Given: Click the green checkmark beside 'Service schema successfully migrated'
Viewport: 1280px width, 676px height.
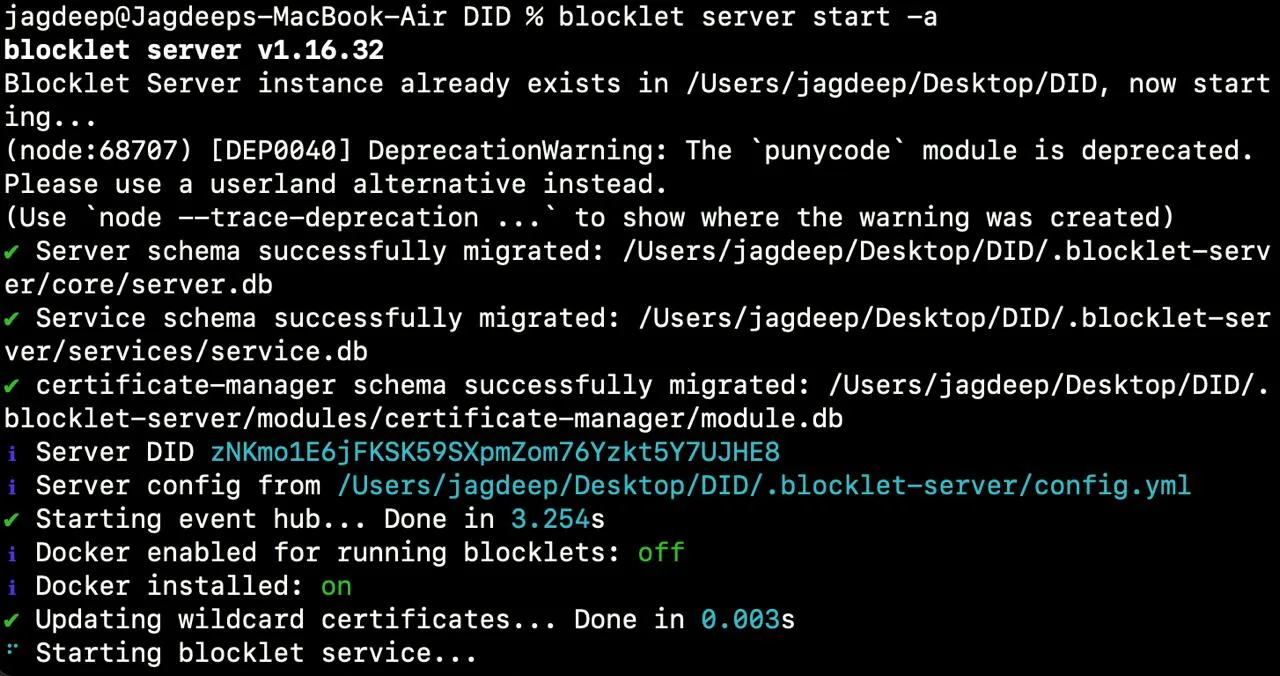Looking at the screenshot, I should coord(12,319).
